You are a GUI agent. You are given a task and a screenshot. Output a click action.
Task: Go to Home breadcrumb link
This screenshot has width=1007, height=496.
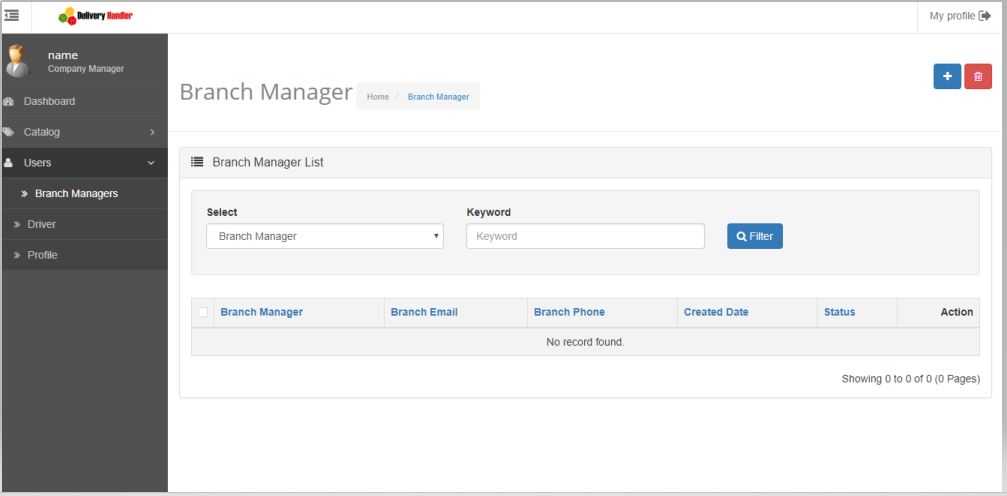[378, 96]
